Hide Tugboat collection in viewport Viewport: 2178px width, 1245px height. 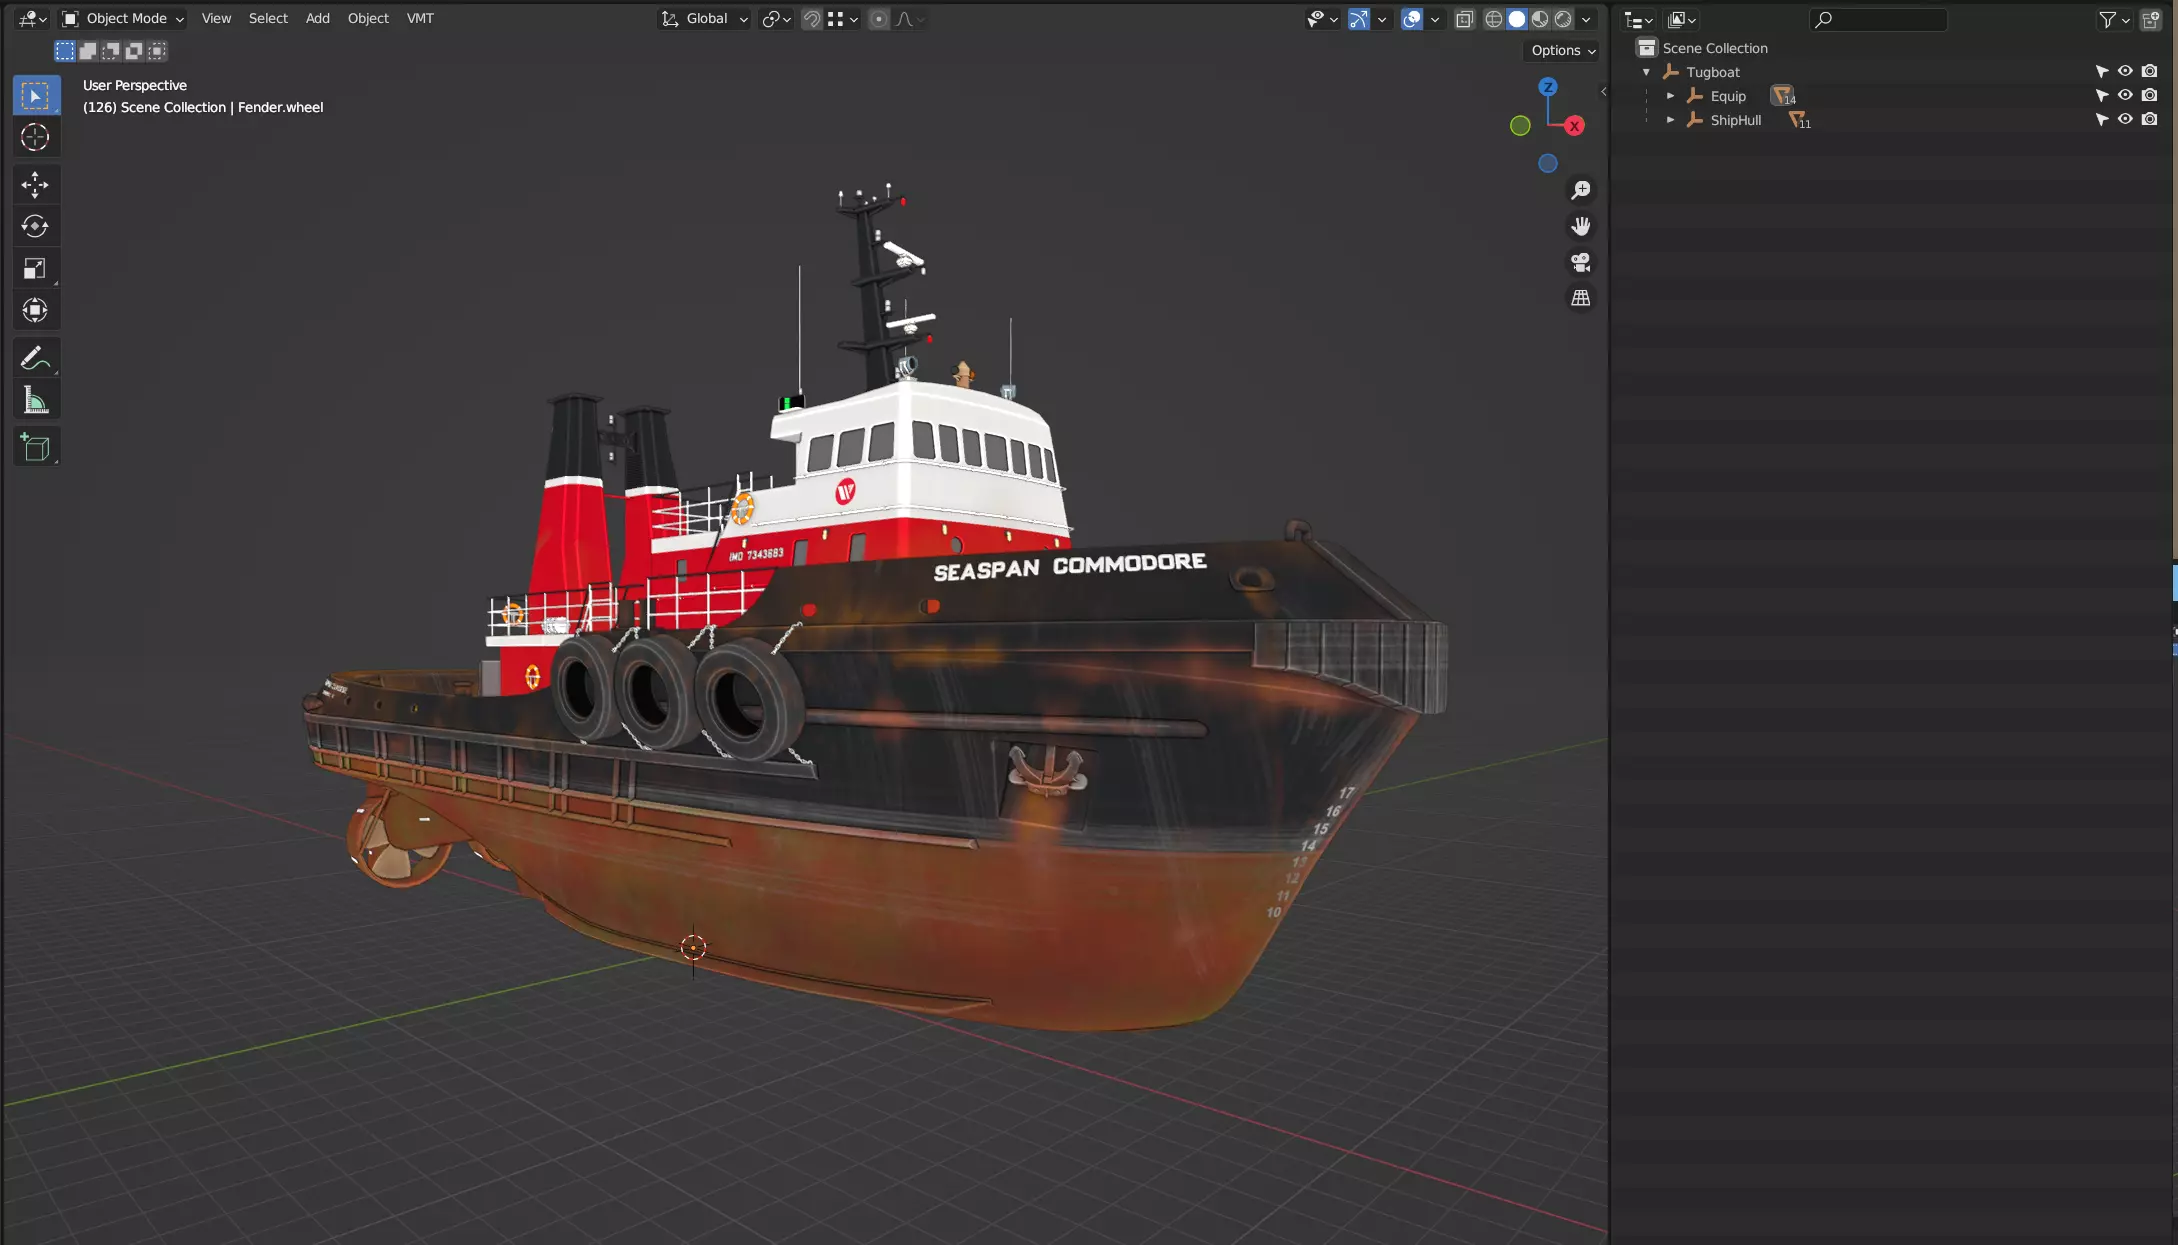2125,71
